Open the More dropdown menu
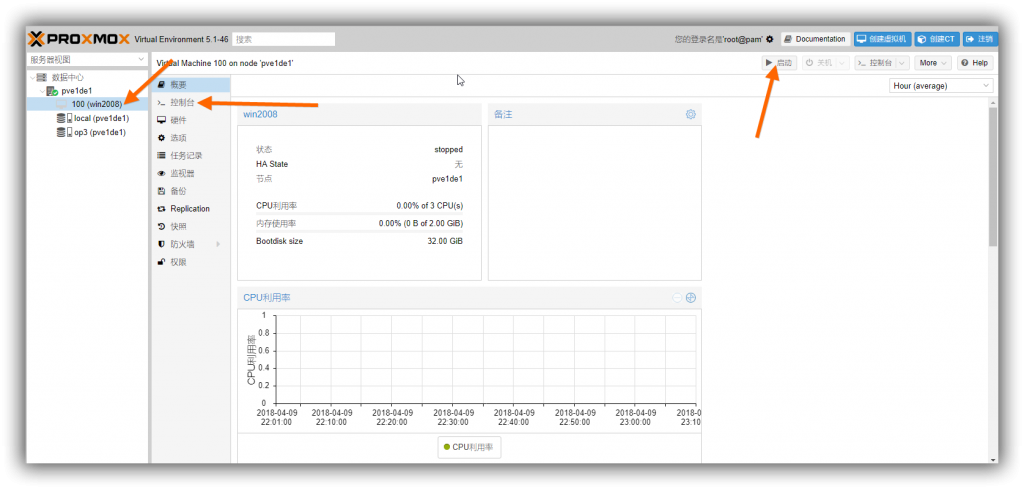 point(933,63)
